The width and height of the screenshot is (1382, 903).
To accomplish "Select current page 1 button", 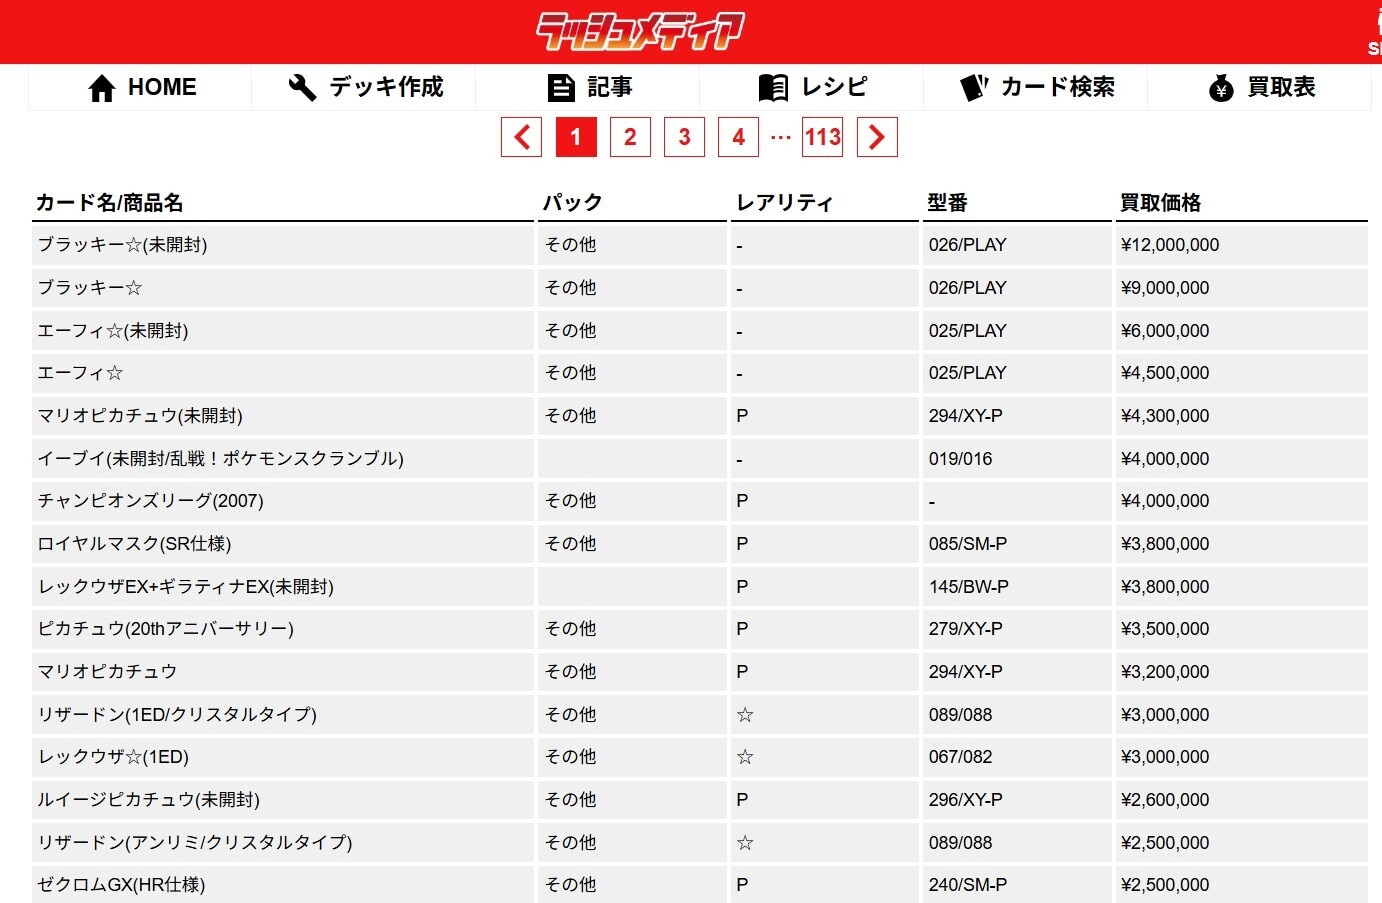I will 576,137.
